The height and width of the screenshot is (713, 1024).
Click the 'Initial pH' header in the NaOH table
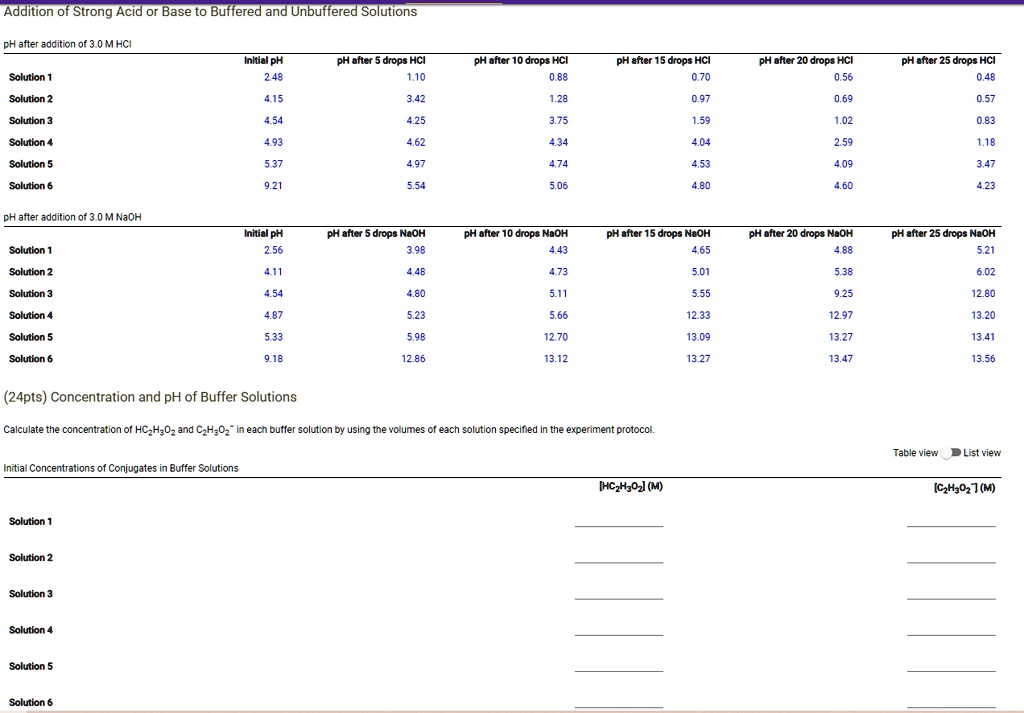pyautogui.click(x=263, y=233)
